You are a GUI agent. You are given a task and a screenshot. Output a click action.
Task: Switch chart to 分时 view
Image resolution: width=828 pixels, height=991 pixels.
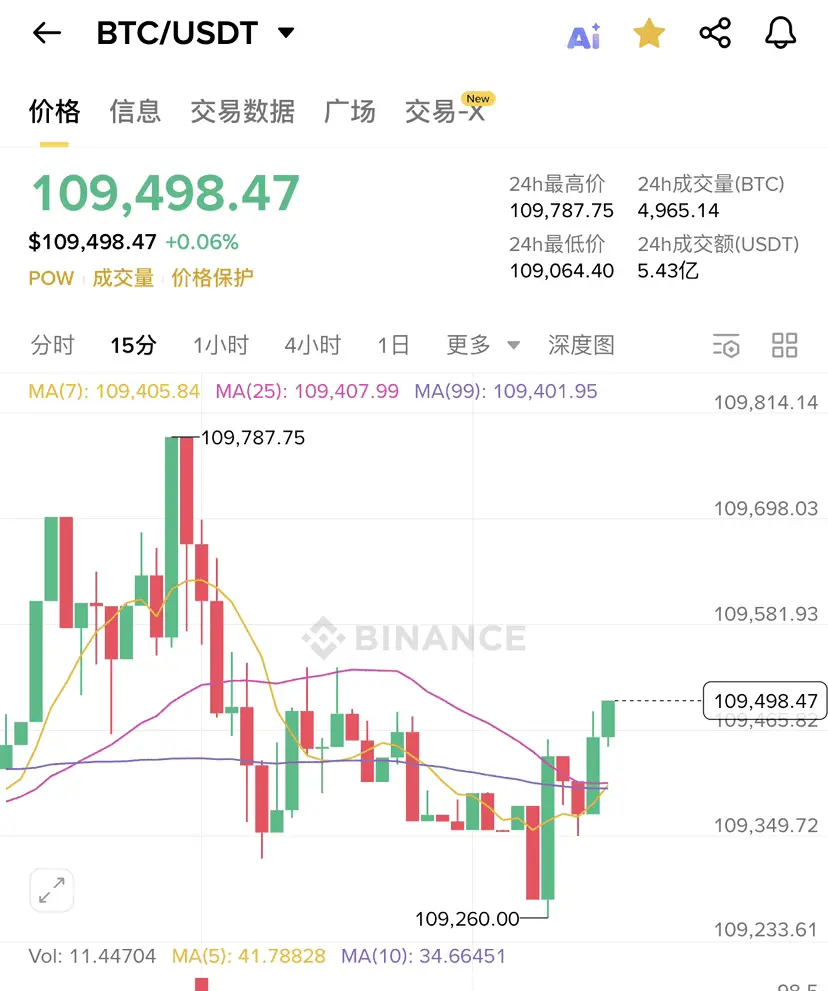click(x=52, y=345)
